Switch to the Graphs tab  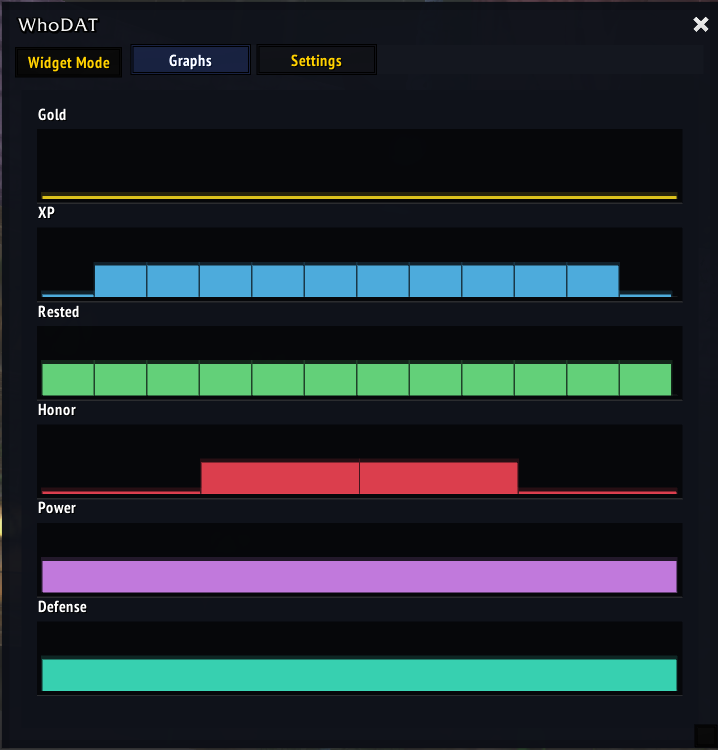(190, 61)
